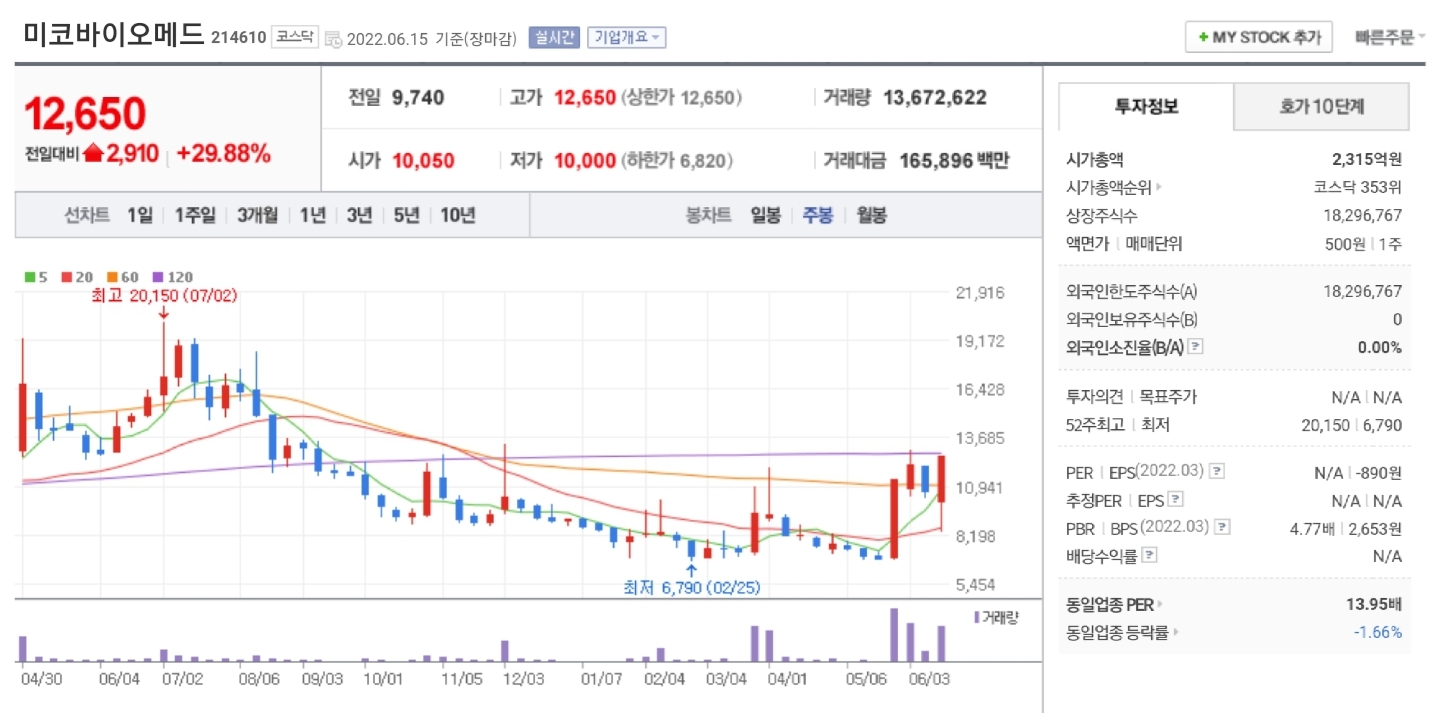Viewport: 1433px width, 713px height.
Task: Click the 최고 20,150 (07/02) chart marker
Action: click(164, 296)
